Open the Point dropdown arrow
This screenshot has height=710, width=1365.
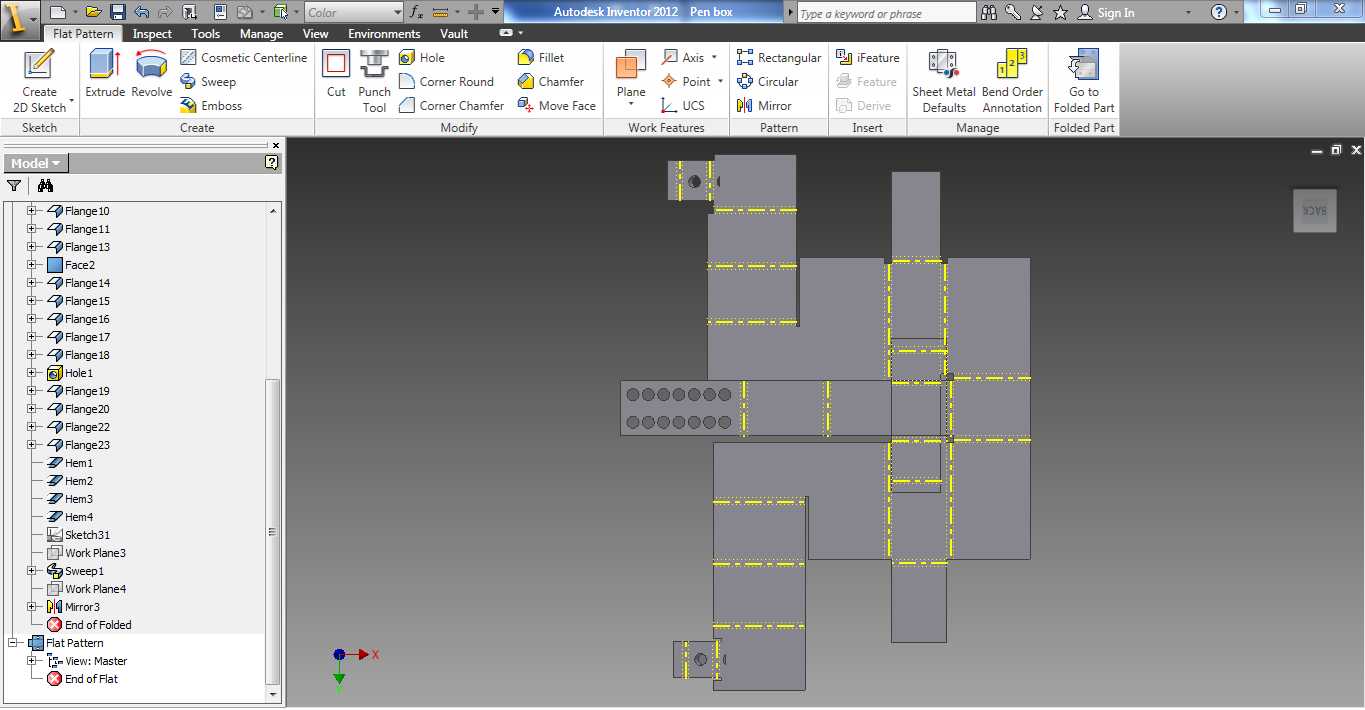coord(719,81)
